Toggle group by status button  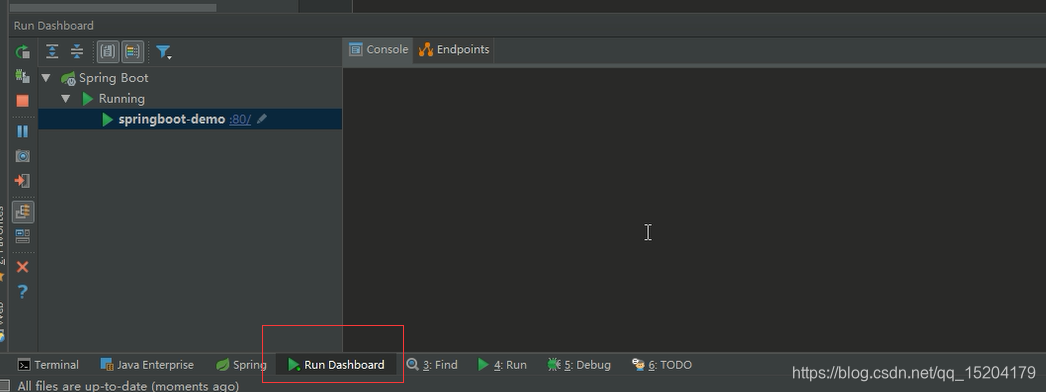tap(133, 51)
